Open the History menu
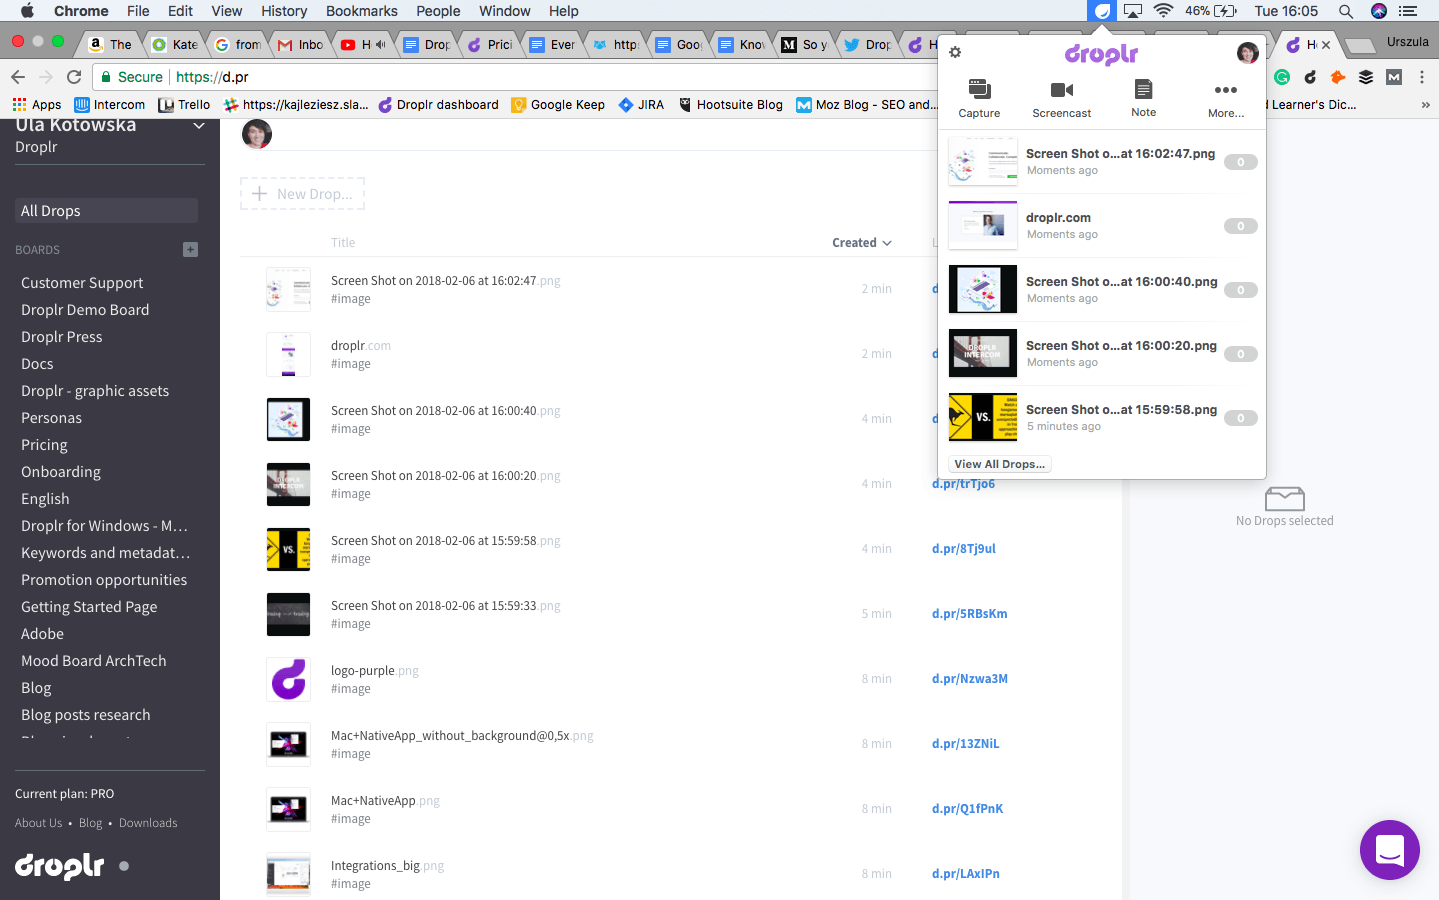The height and width of the screenshot is (900, 1439). 284,11
